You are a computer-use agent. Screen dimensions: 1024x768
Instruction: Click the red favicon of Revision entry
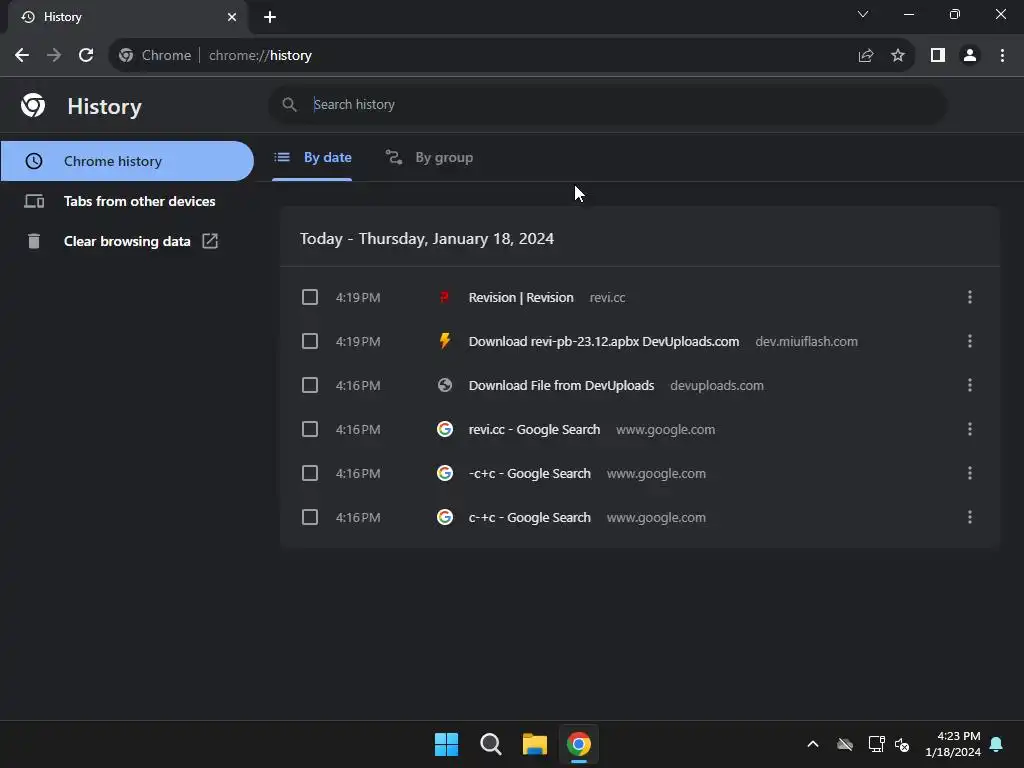click(445, 297)
